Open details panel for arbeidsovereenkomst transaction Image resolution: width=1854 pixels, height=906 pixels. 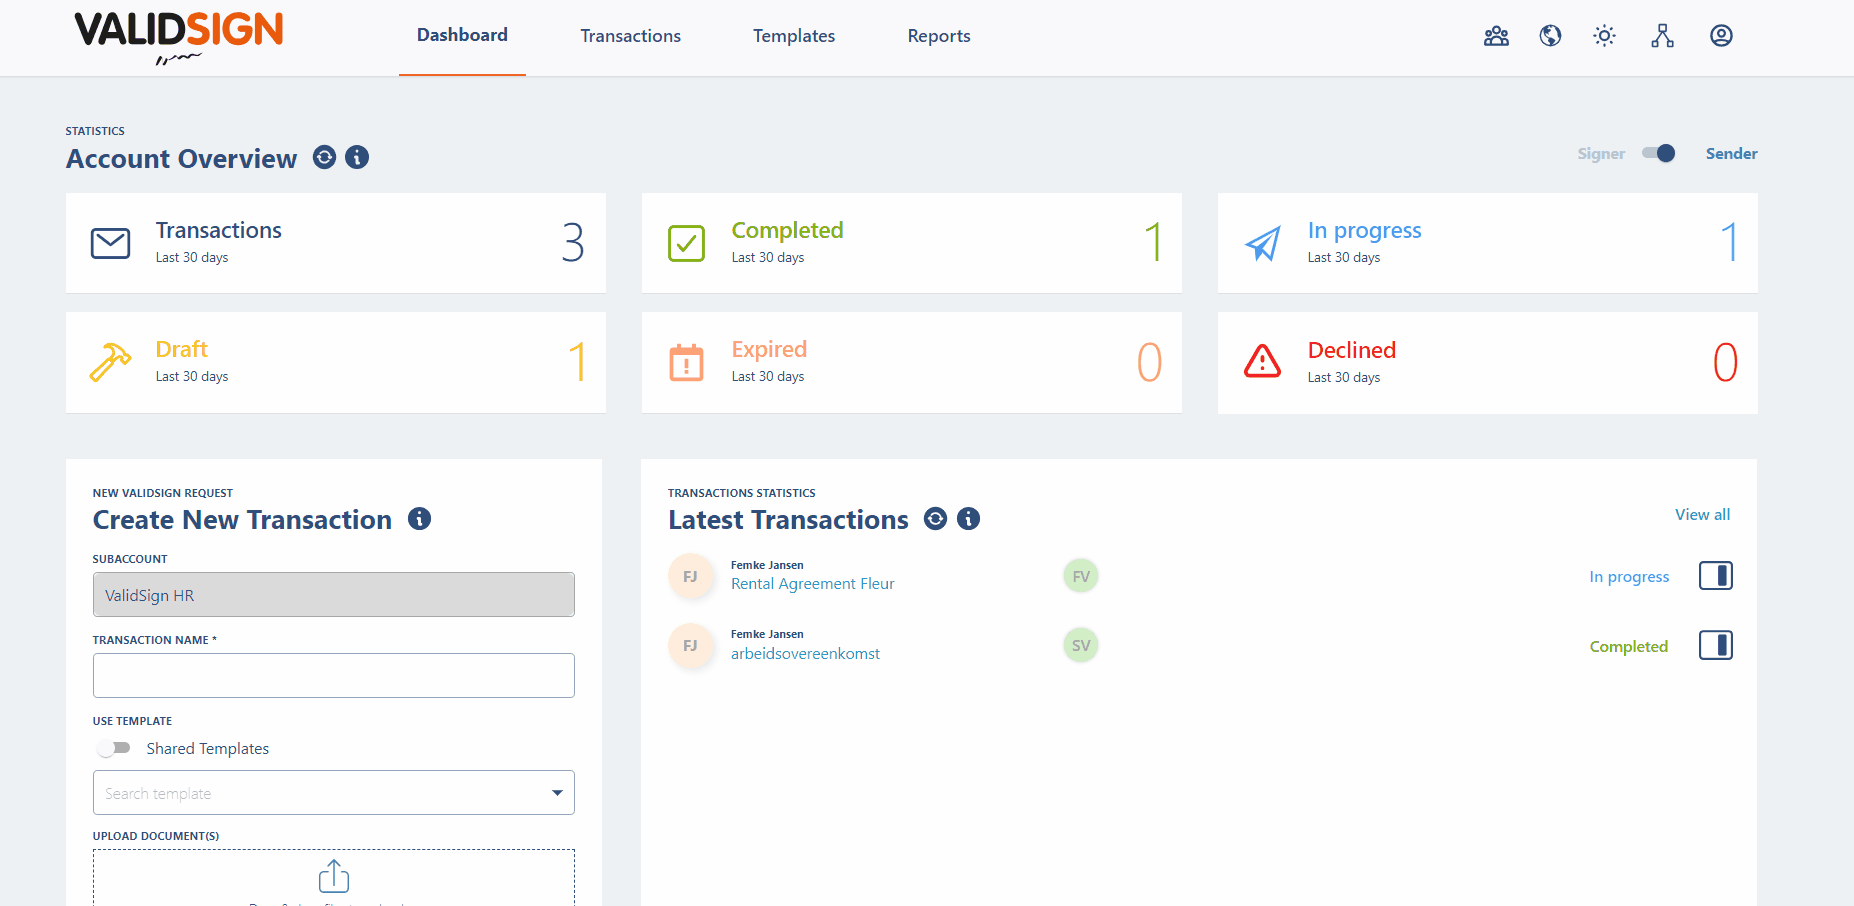pos(1716,645)
